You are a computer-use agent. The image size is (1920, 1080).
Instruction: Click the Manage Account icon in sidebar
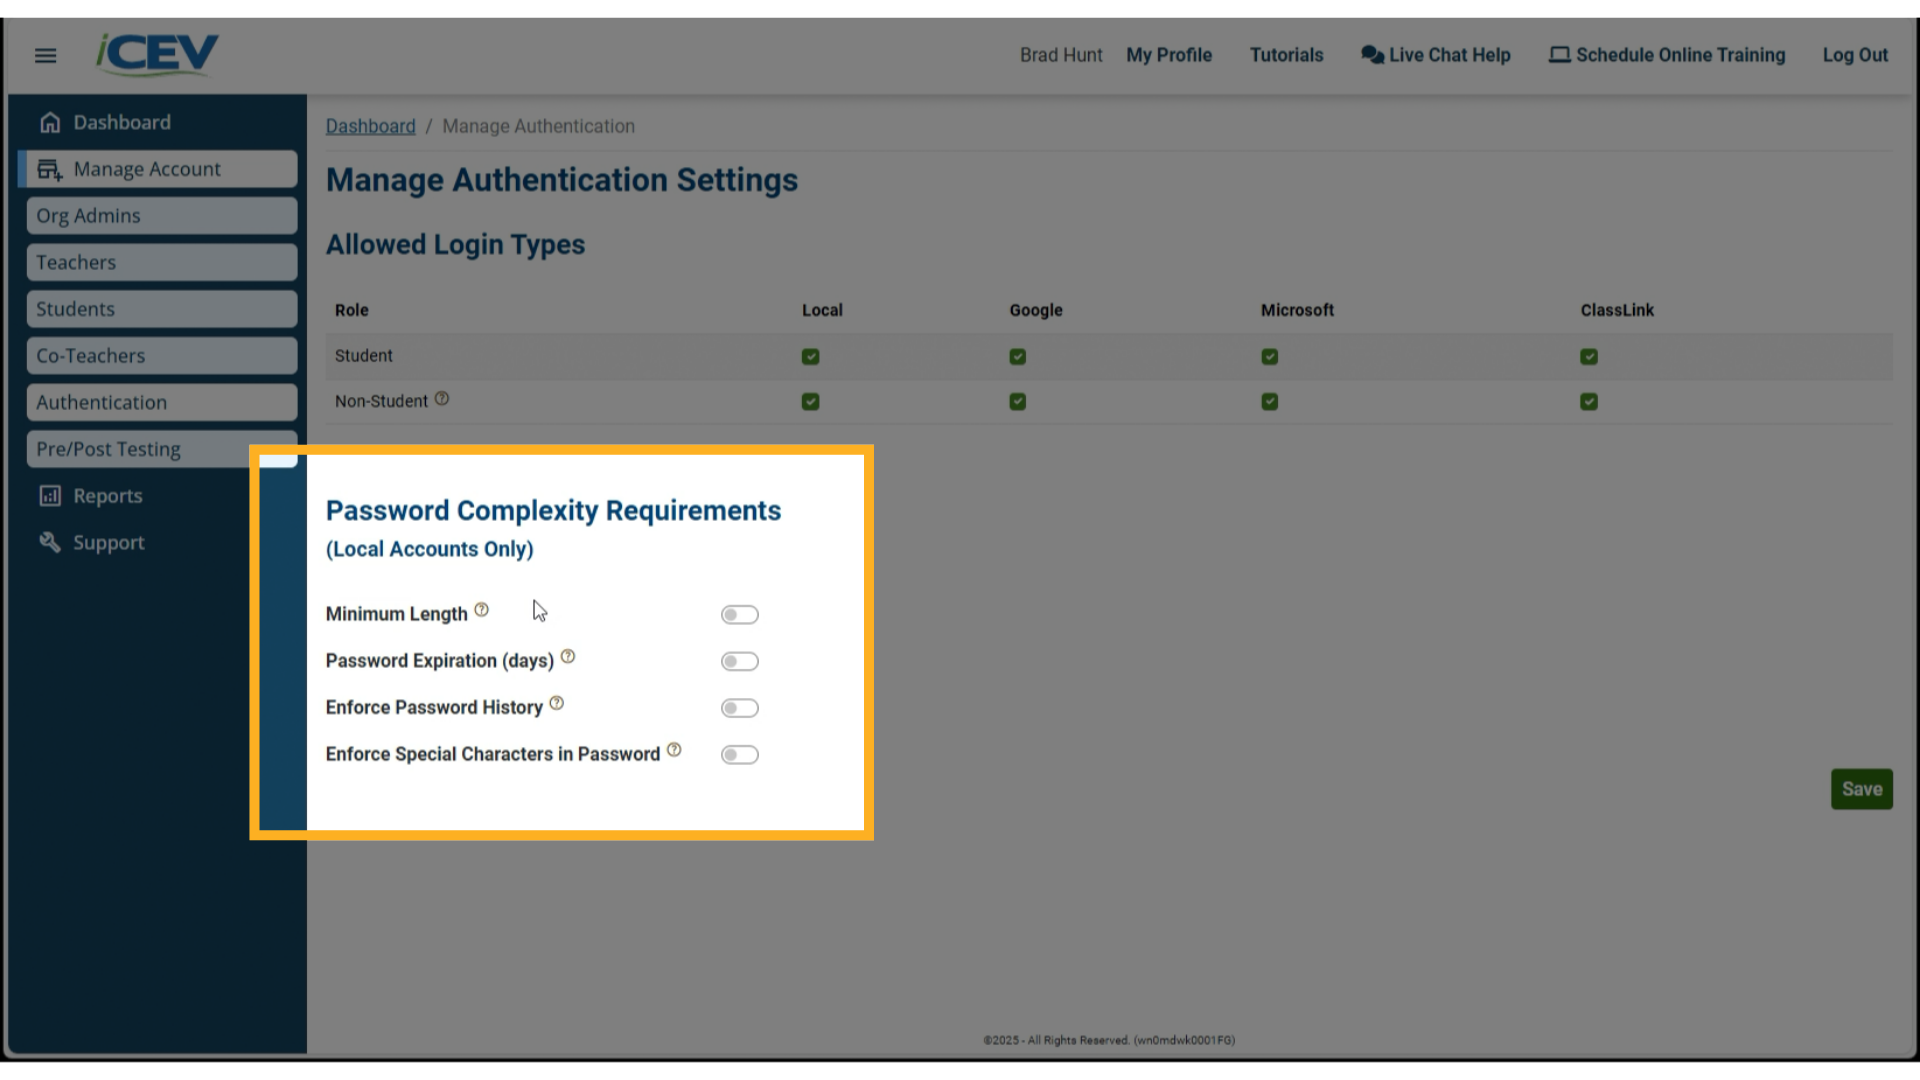pyautogui.click(x=50, y=169)
